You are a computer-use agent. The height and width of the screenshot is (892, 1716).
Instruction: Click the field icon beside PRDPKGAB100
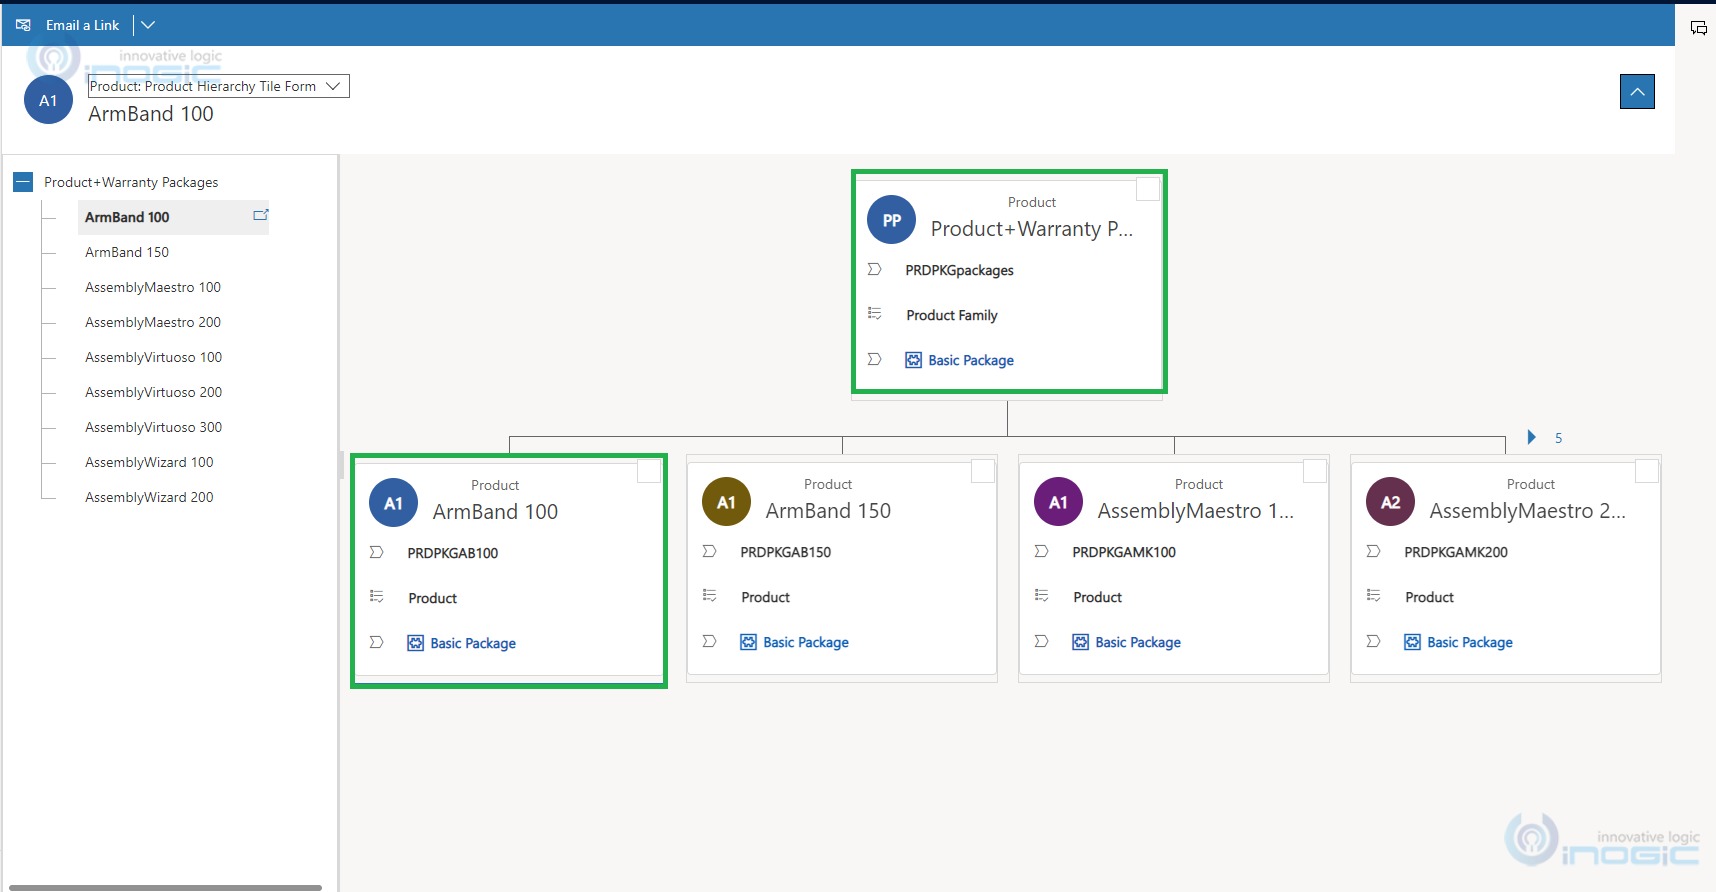(x=377, y=552)
